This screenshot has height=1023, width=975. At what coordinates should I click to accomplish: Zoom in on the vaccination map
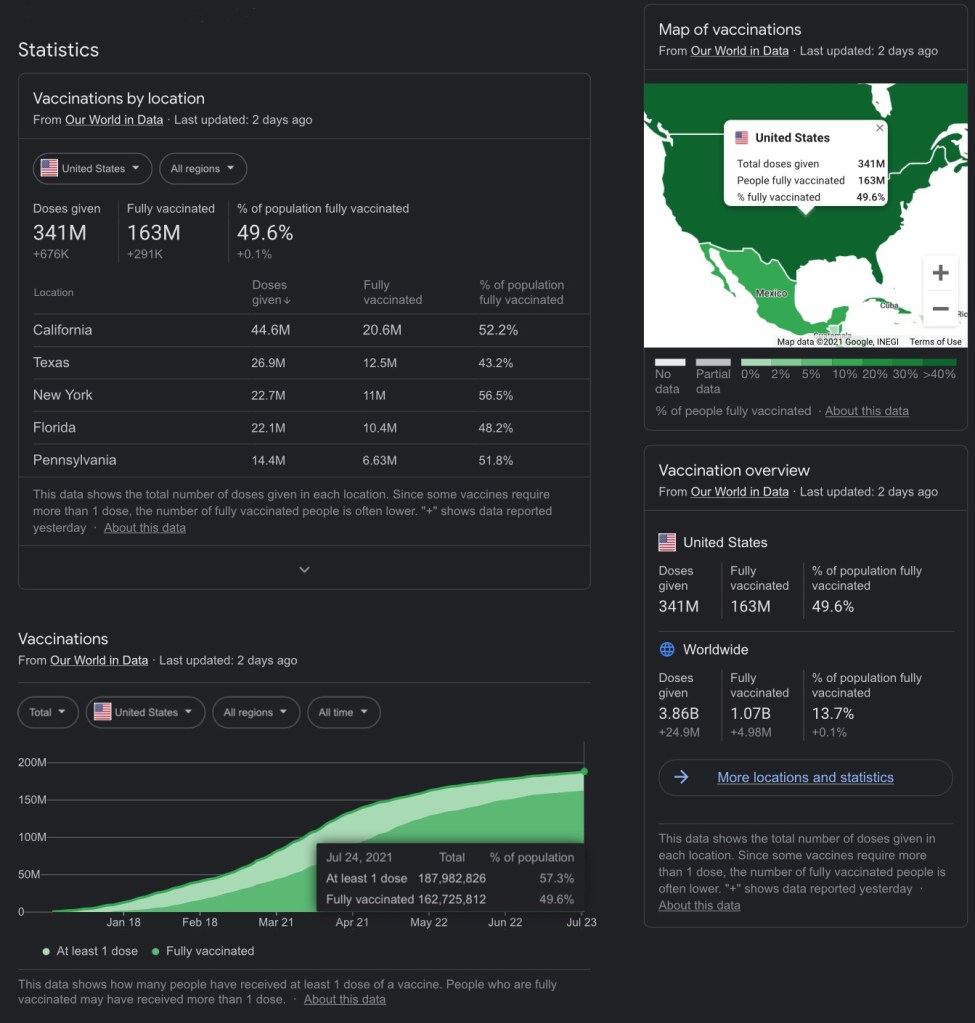point(940,273)
